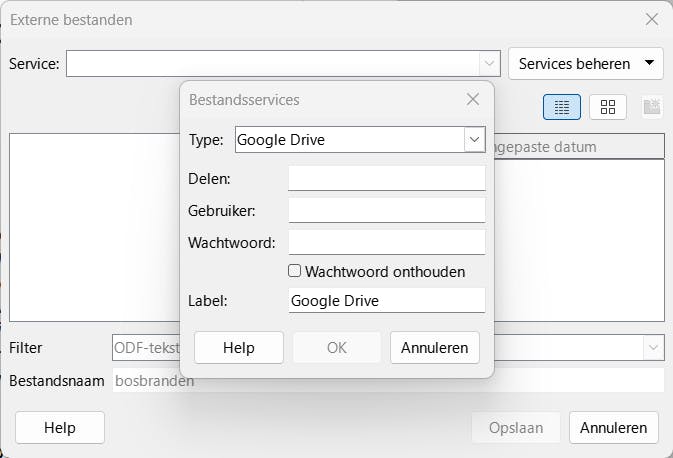
Task: Enable Wachtwoord onthouden checkbox
Action: [x=295, y=271]
